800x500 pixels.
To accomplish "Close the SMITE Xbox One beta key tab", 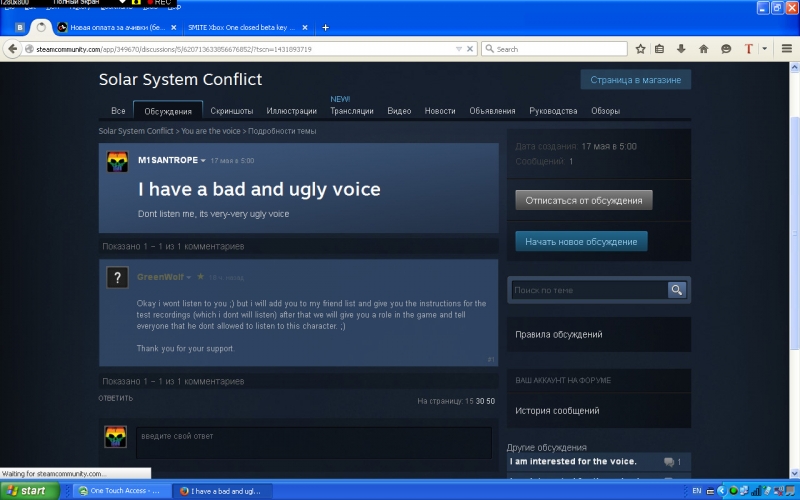I will (305, 28).
